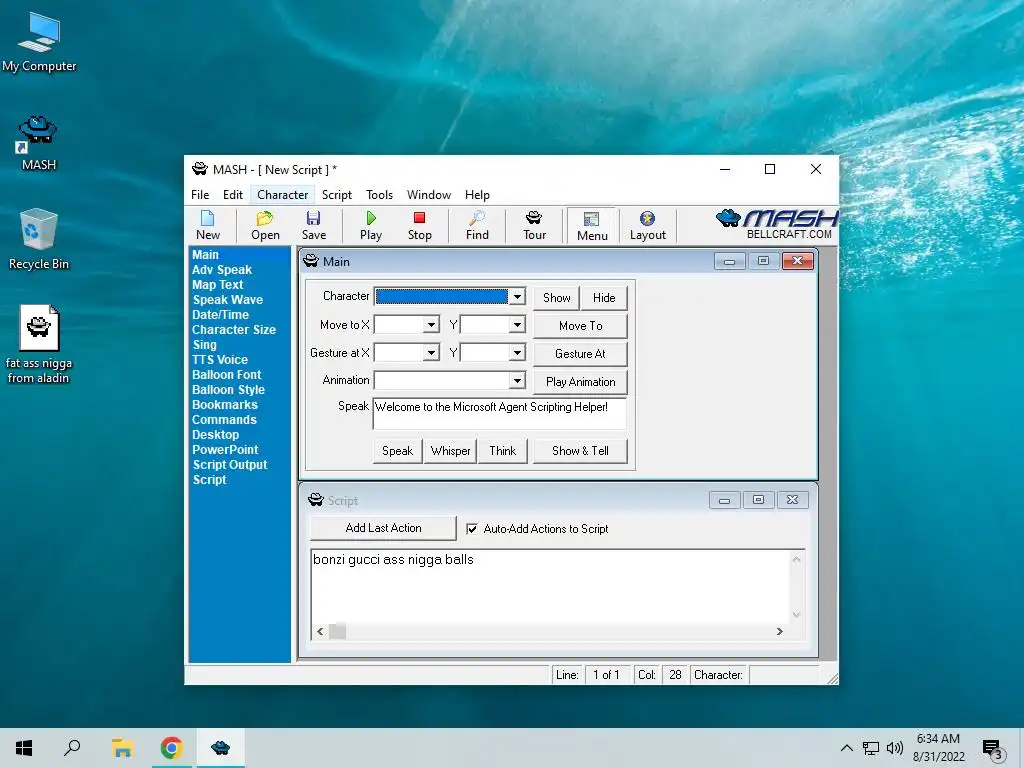The height and width of the screenshot is (768, 1024).
Task: Click the Show & Tell button
Action: (x=580, y=451)
